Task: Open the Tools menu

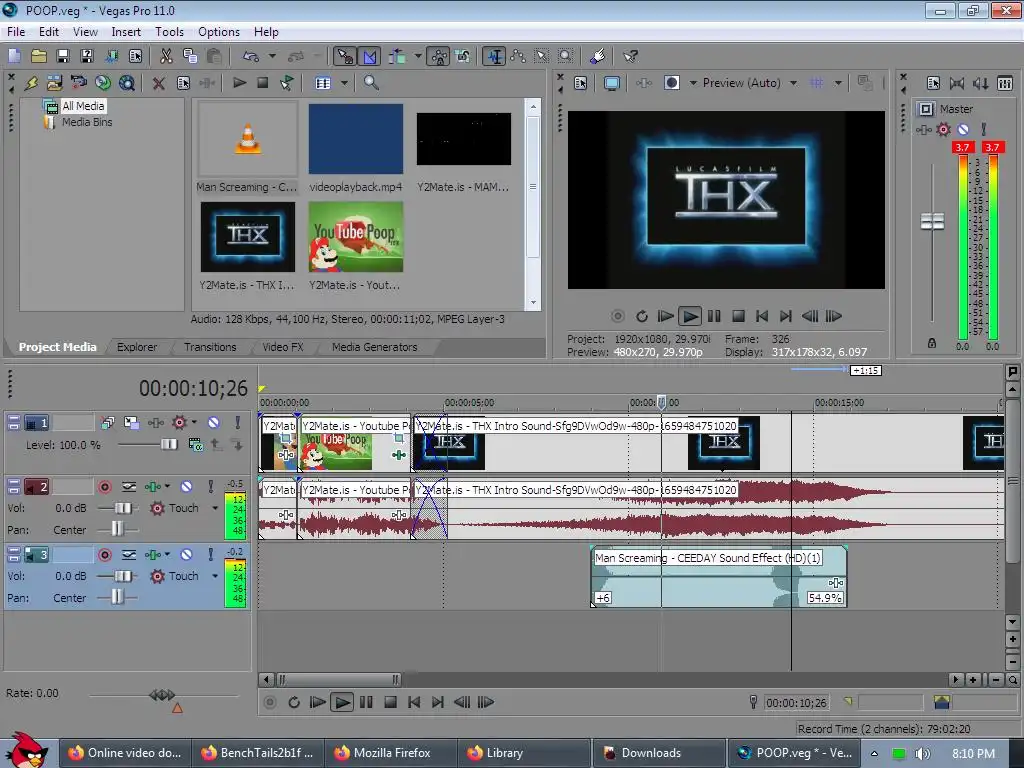Action: tap(169, 31)
